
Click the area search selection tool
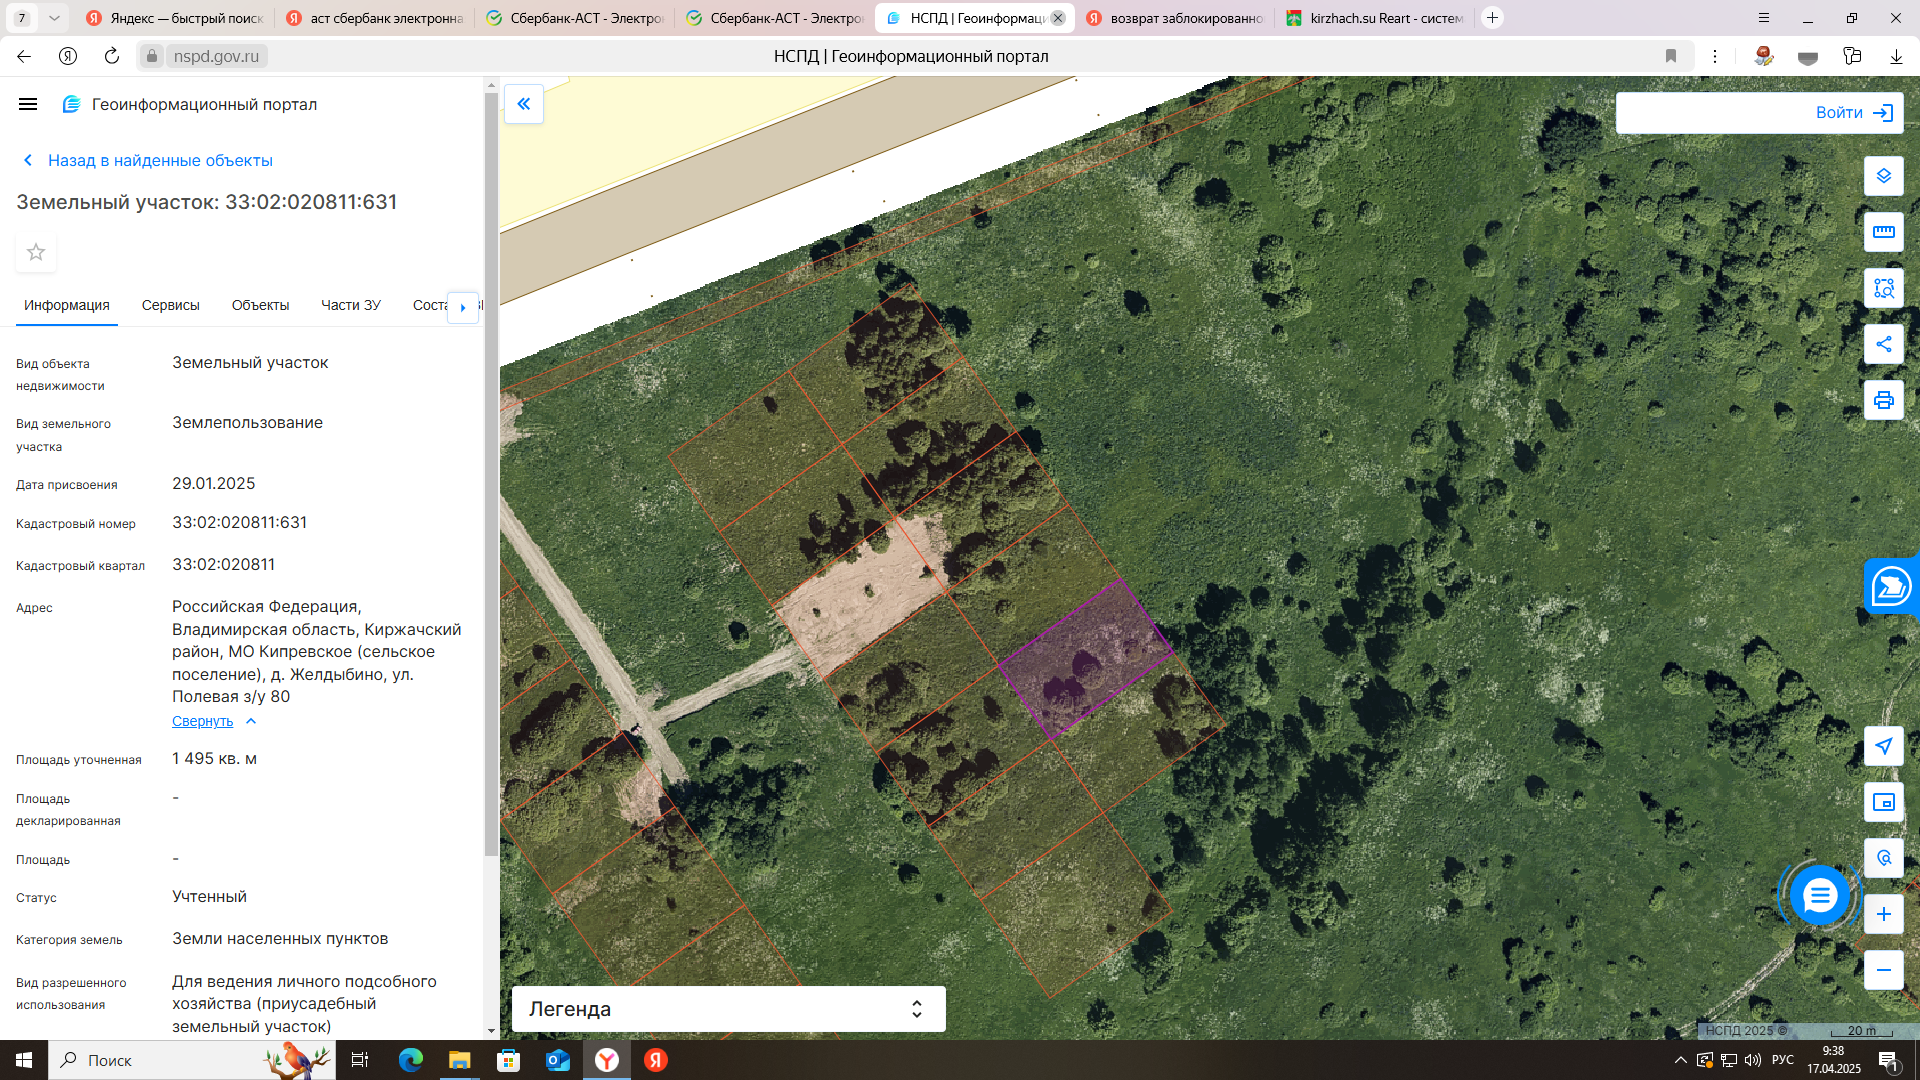pos(1883,288)
